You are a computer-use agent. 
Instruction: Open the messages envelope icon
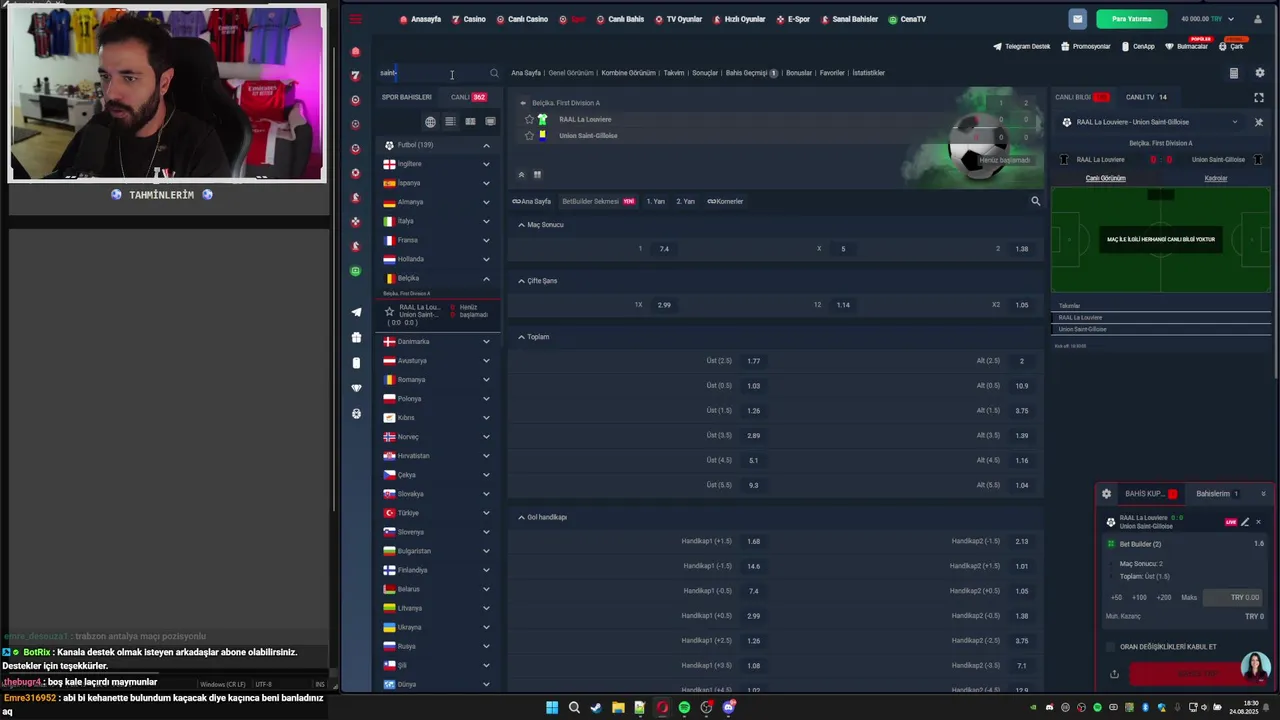coord(1077,19)
